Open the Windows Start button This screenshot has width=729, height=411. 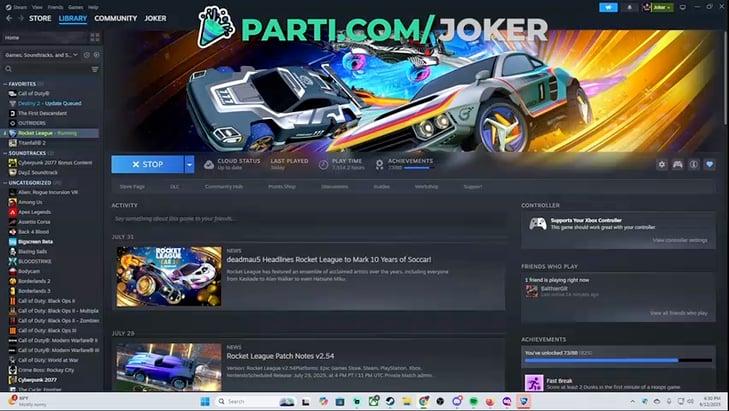coord(205,401)
